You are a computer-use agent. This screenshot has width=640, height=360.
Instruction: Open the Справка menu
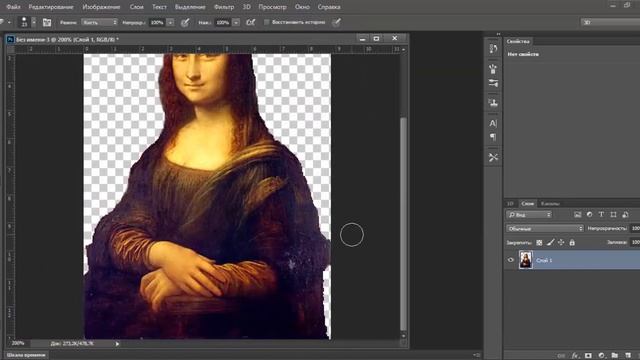click(329, 7)
